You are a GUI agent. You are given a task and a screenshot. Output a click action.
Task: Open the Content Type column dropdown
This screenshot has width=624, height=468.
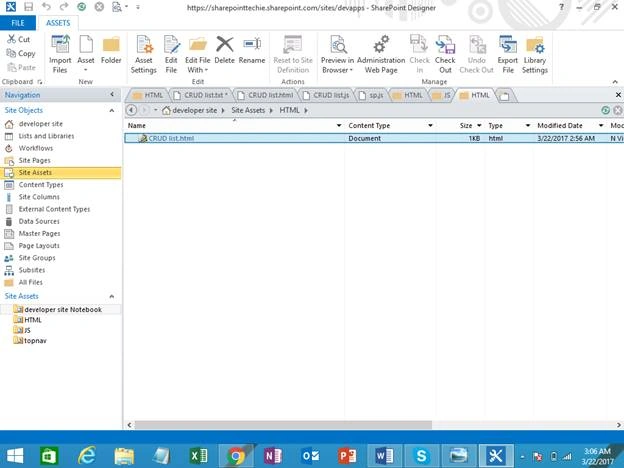point(430,125)
